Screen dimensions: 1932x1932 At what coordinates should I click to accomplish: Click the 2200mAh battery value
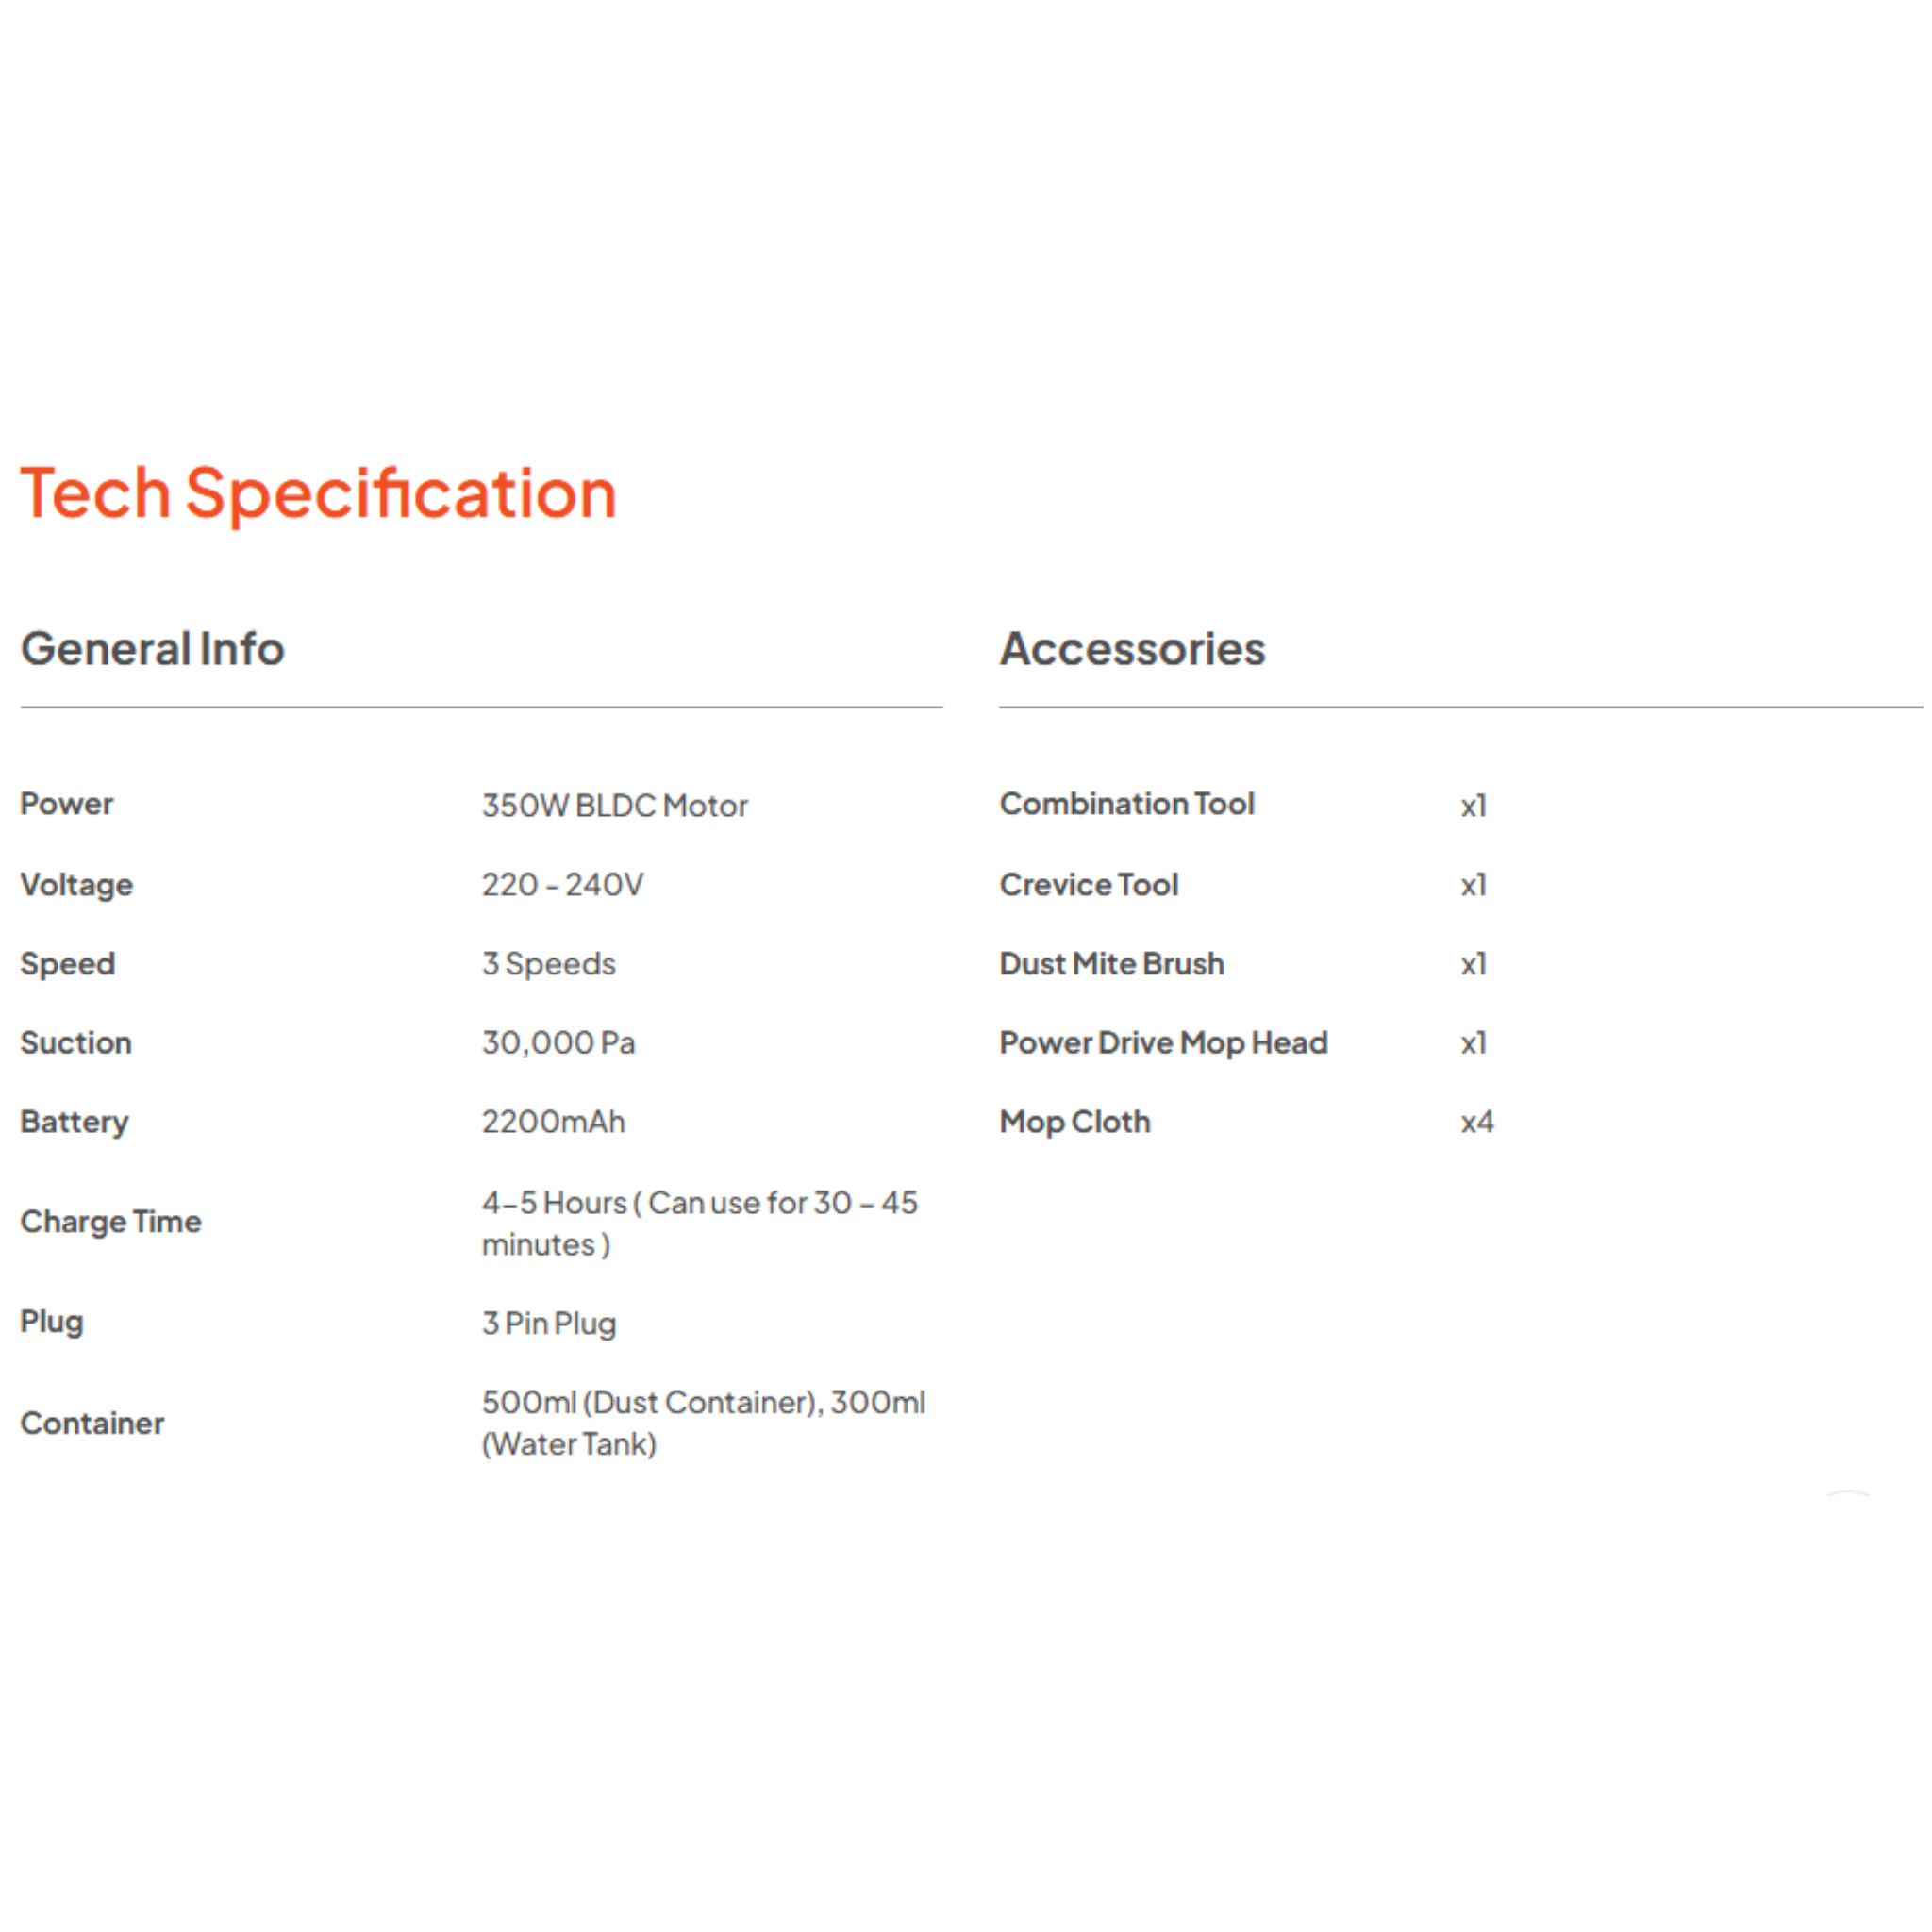tap(553, 1122)
